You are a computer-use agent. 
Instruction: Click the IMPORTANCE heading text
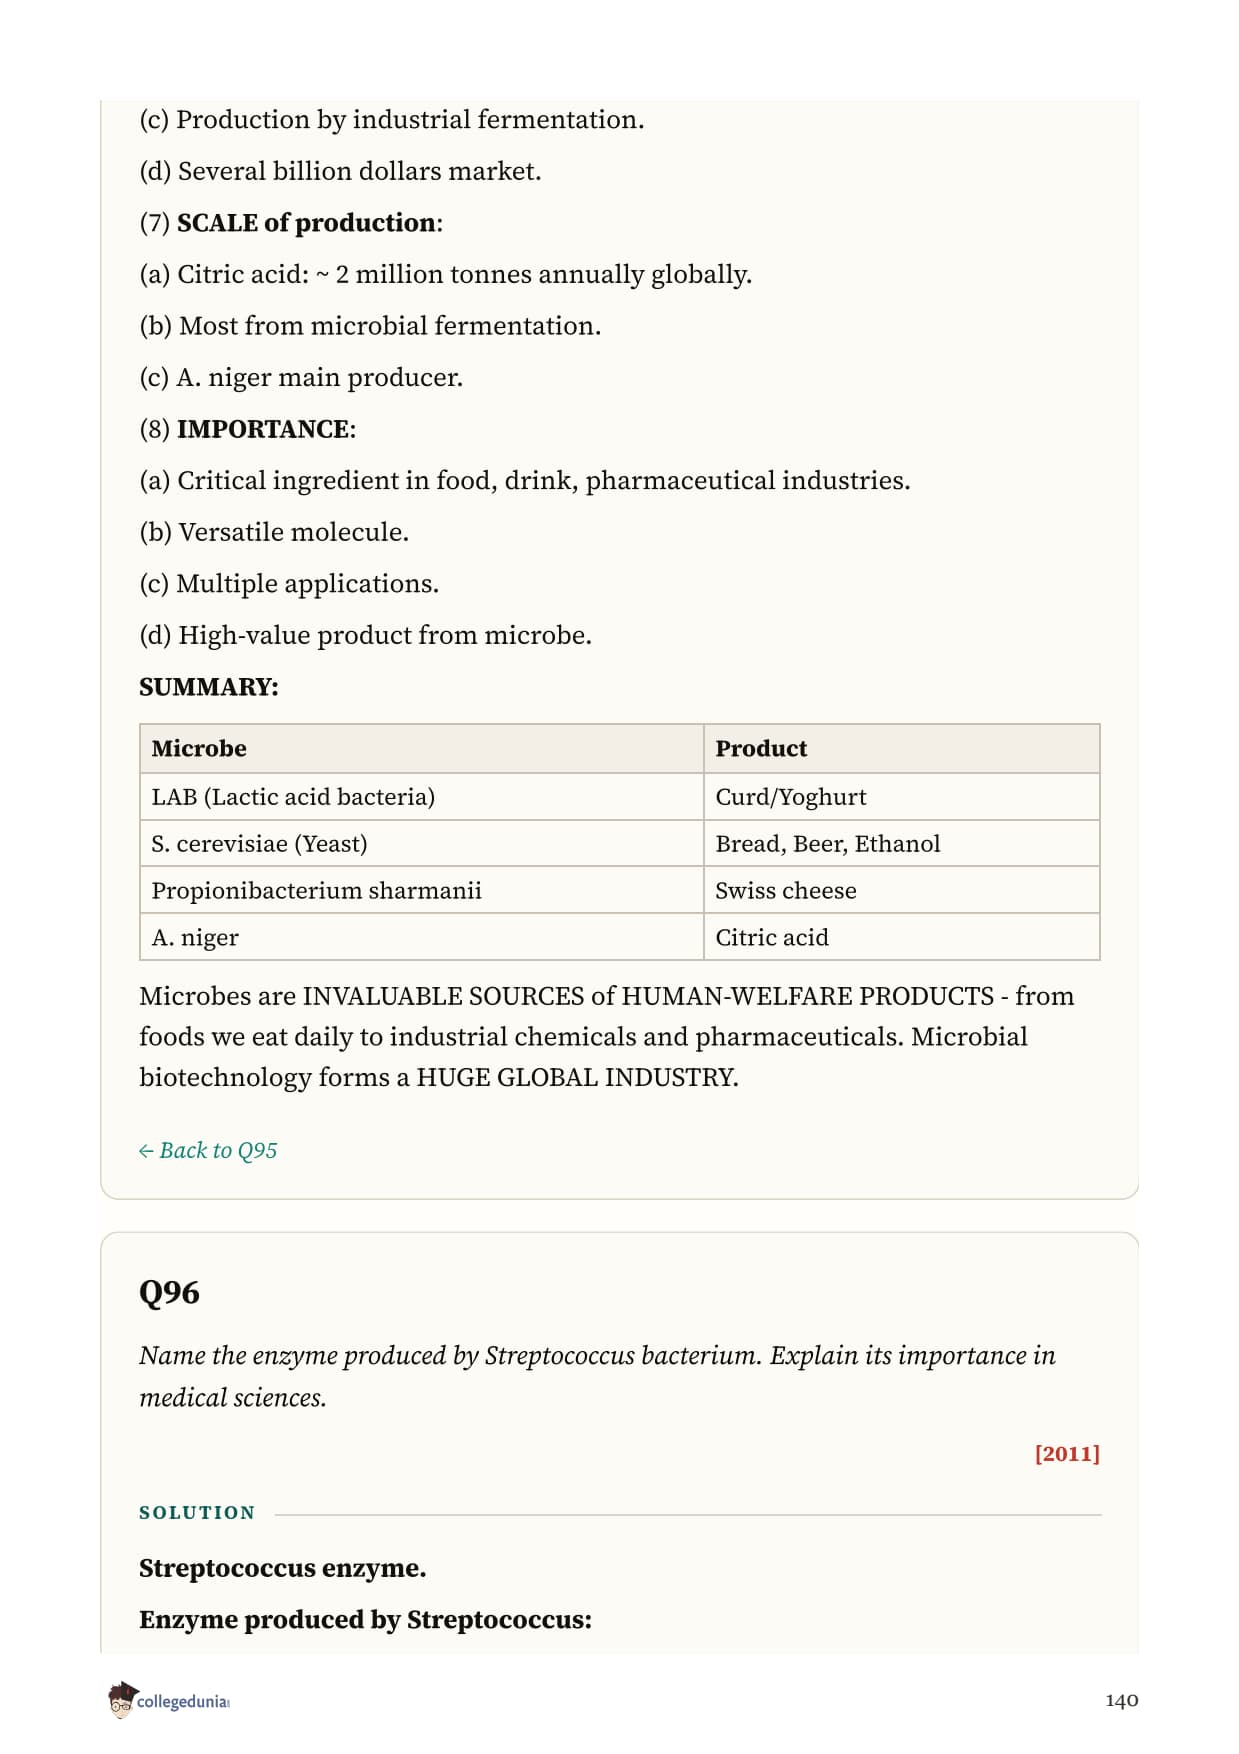tap(266, 429)
